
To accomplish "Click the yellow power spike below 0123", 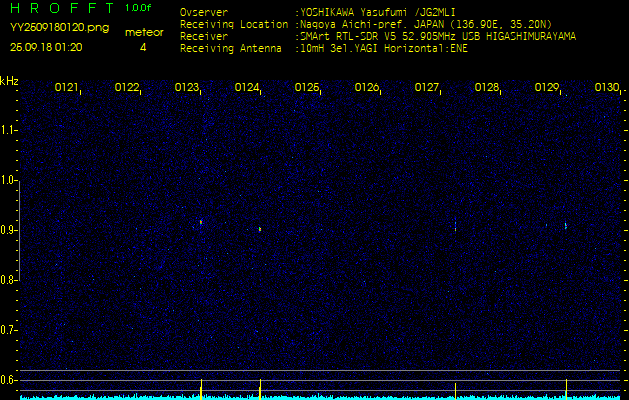I will 201,389.
